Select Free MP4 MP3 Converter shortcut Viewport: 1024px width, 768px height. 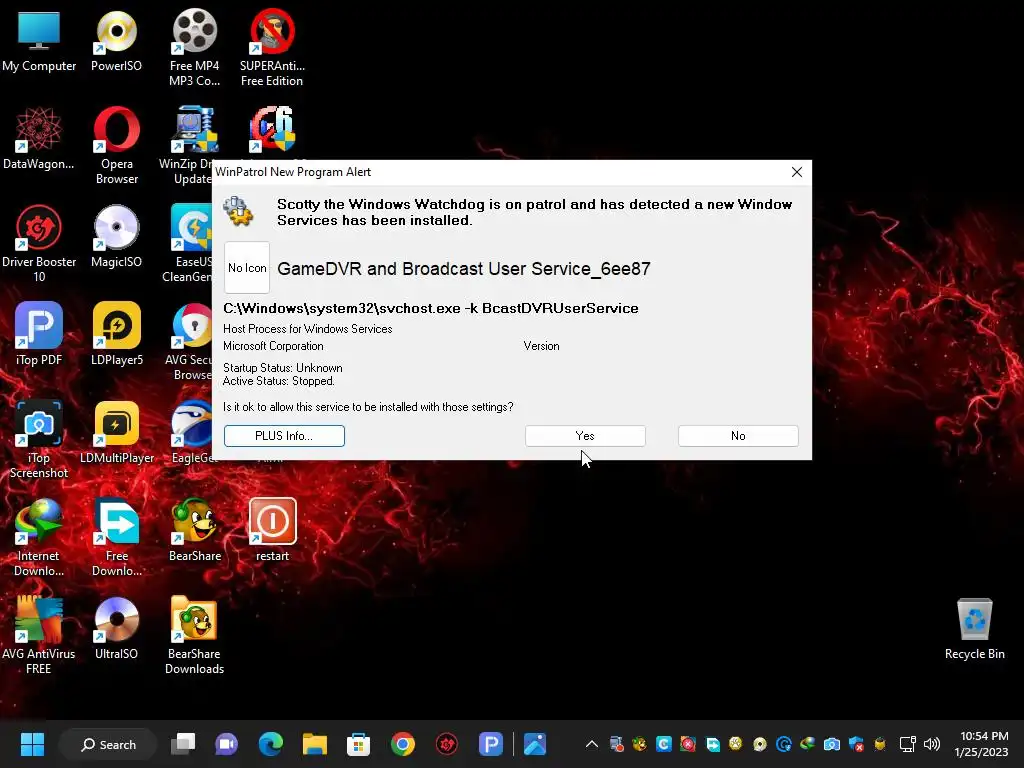[x=195, y=47]
